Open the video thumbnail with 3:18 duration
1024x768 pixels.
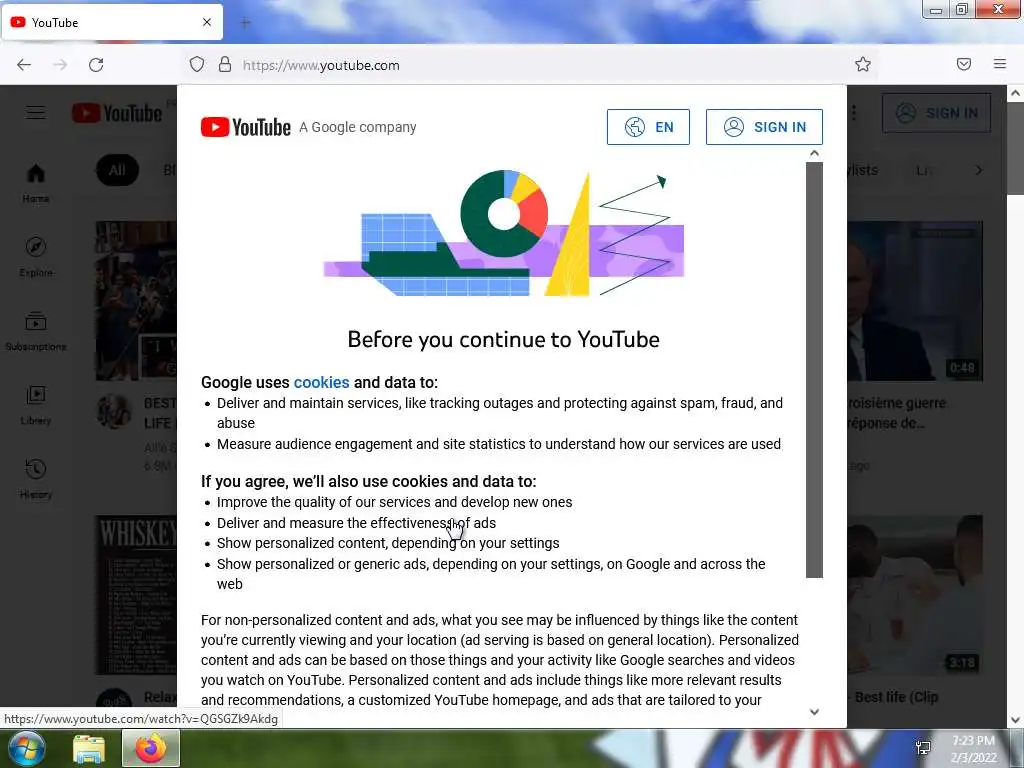tap(915, 595)
